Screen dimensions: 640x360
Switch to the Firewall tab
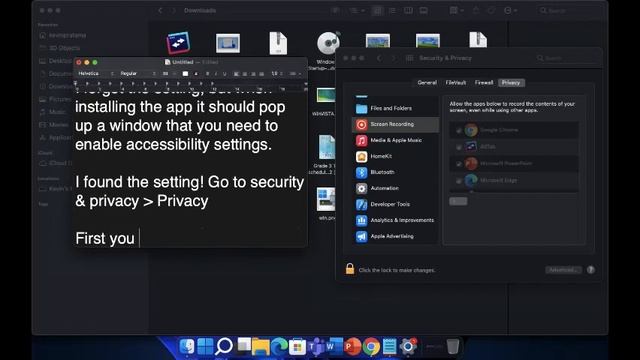(x=484, y=82)
